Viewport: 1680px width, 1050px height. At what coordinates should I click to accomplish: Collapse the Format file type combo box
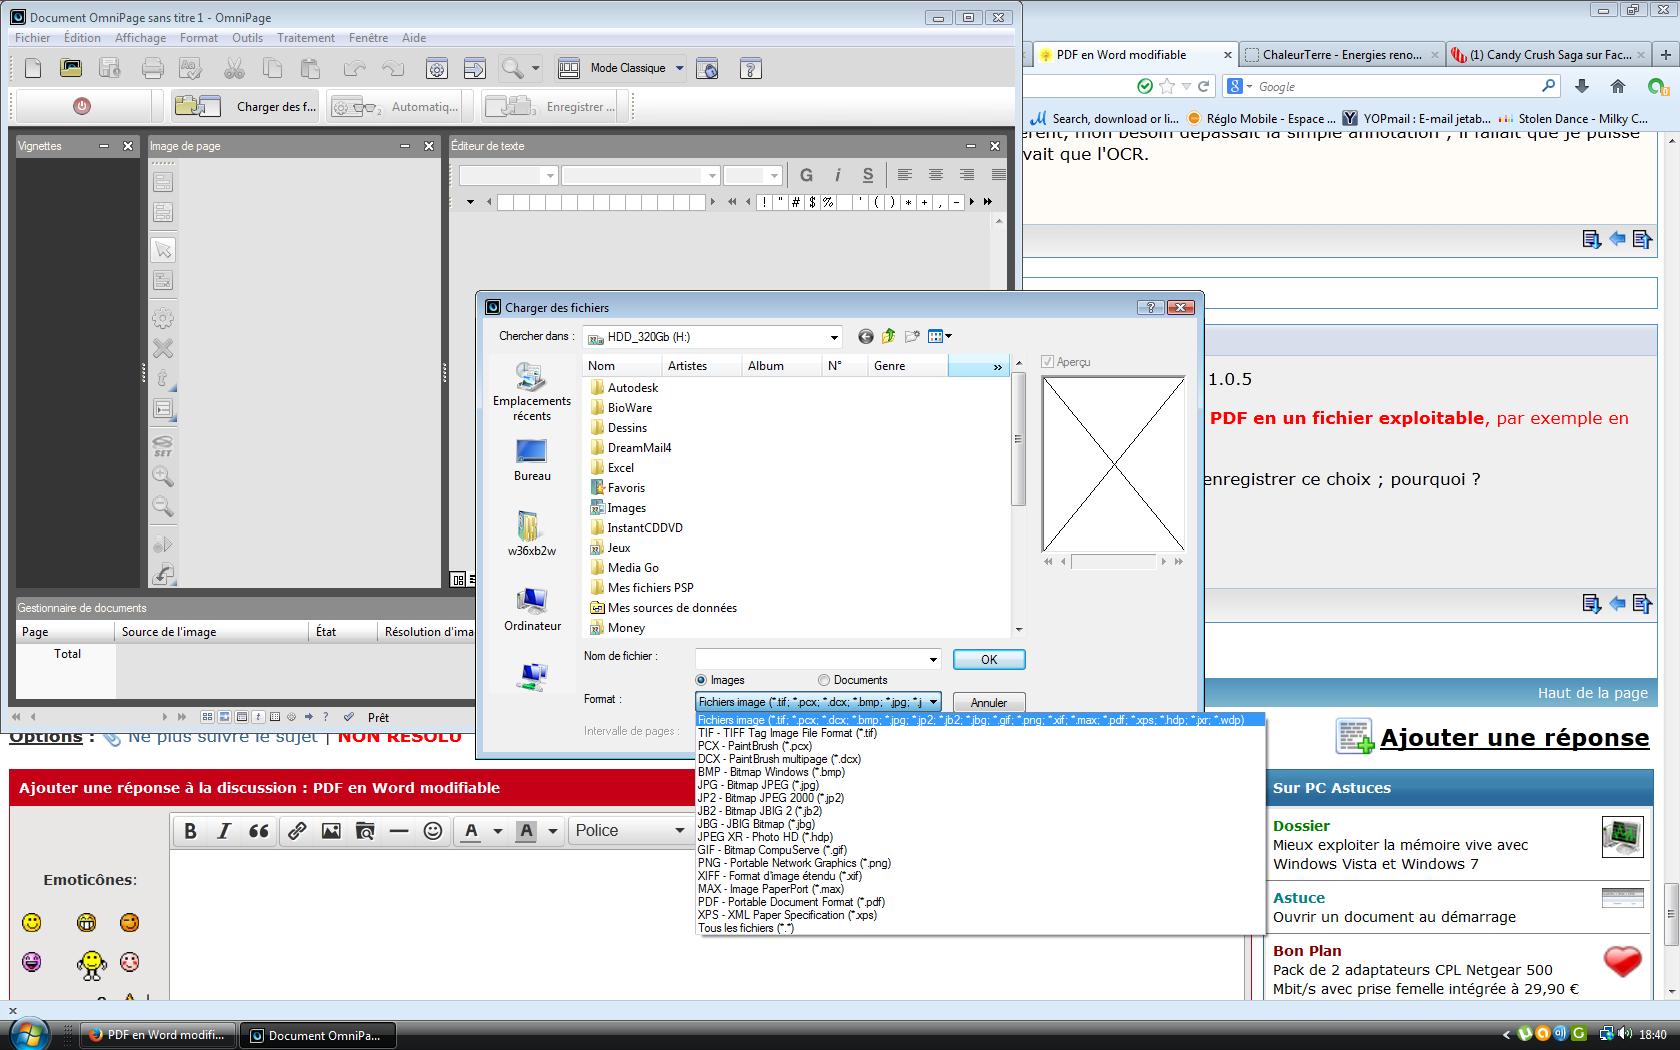point(818,702)
